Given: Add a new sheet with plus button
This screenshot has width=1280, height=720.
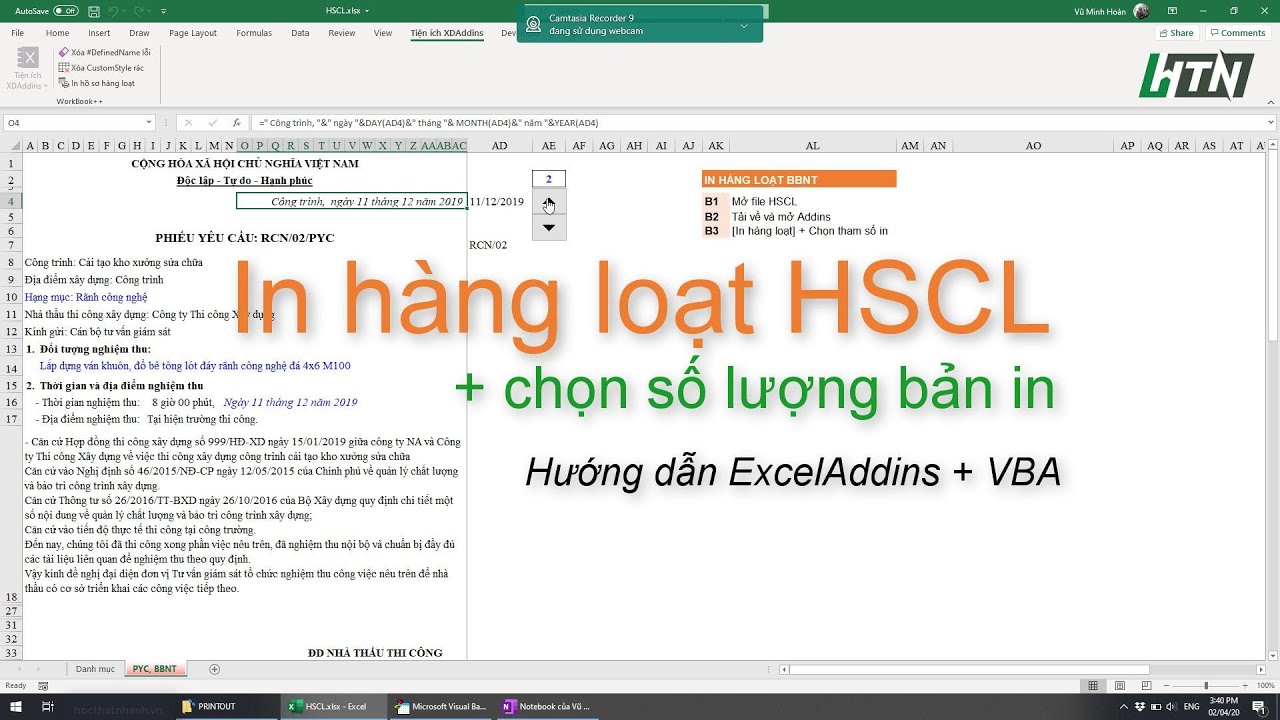Looking at the screenshot, I should (x=214, y=669).
